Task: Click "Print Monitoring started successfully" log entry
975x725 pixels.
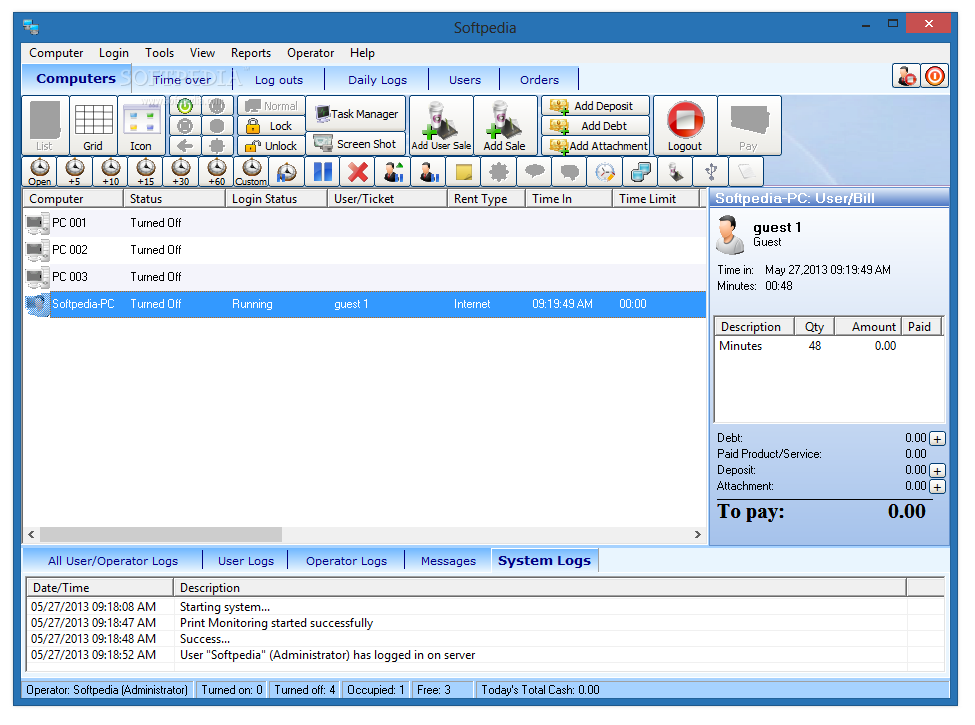Action: pos(276,623)
